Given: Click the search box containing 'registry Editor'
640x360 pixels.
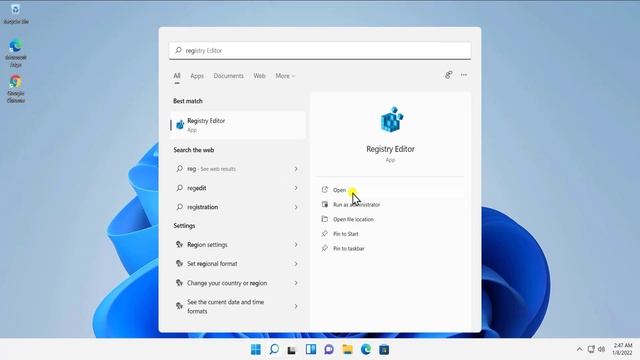Looking at the screenshot, I should coord(320,51).
